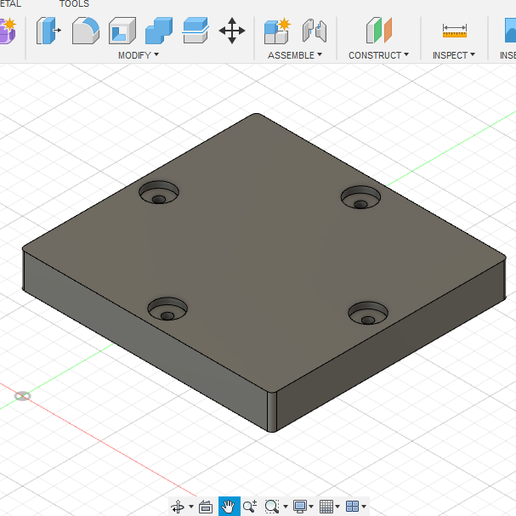Select the Press Pull tool
This screenshot has height=516, width=516.
(48, 31)
